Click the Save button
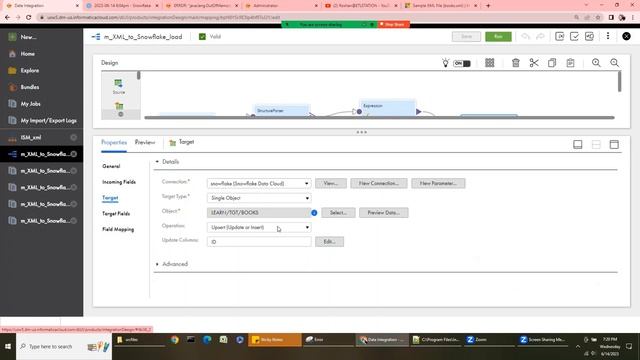Image resolution: width=640 pixels, height=360 pixels. [x=467, y=36]
